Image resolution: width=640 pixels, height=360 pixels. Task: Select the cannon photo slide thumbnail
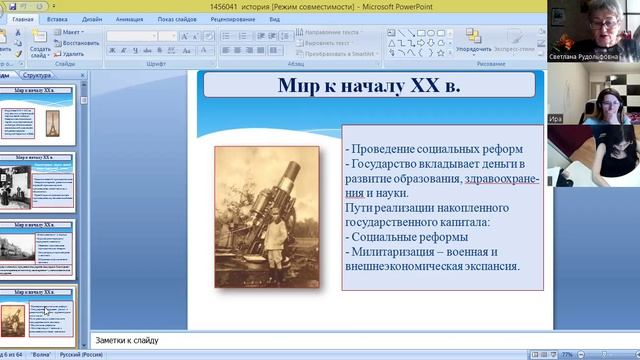[x=37, y=317]
